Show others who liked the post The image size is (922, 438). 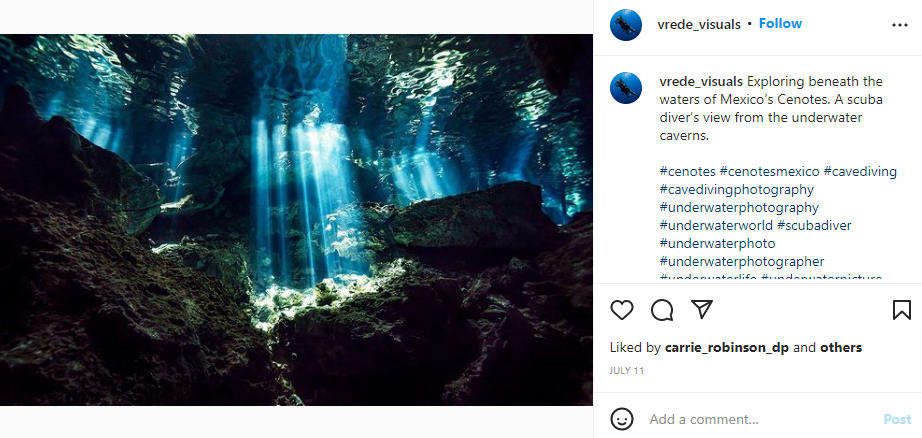841,348
